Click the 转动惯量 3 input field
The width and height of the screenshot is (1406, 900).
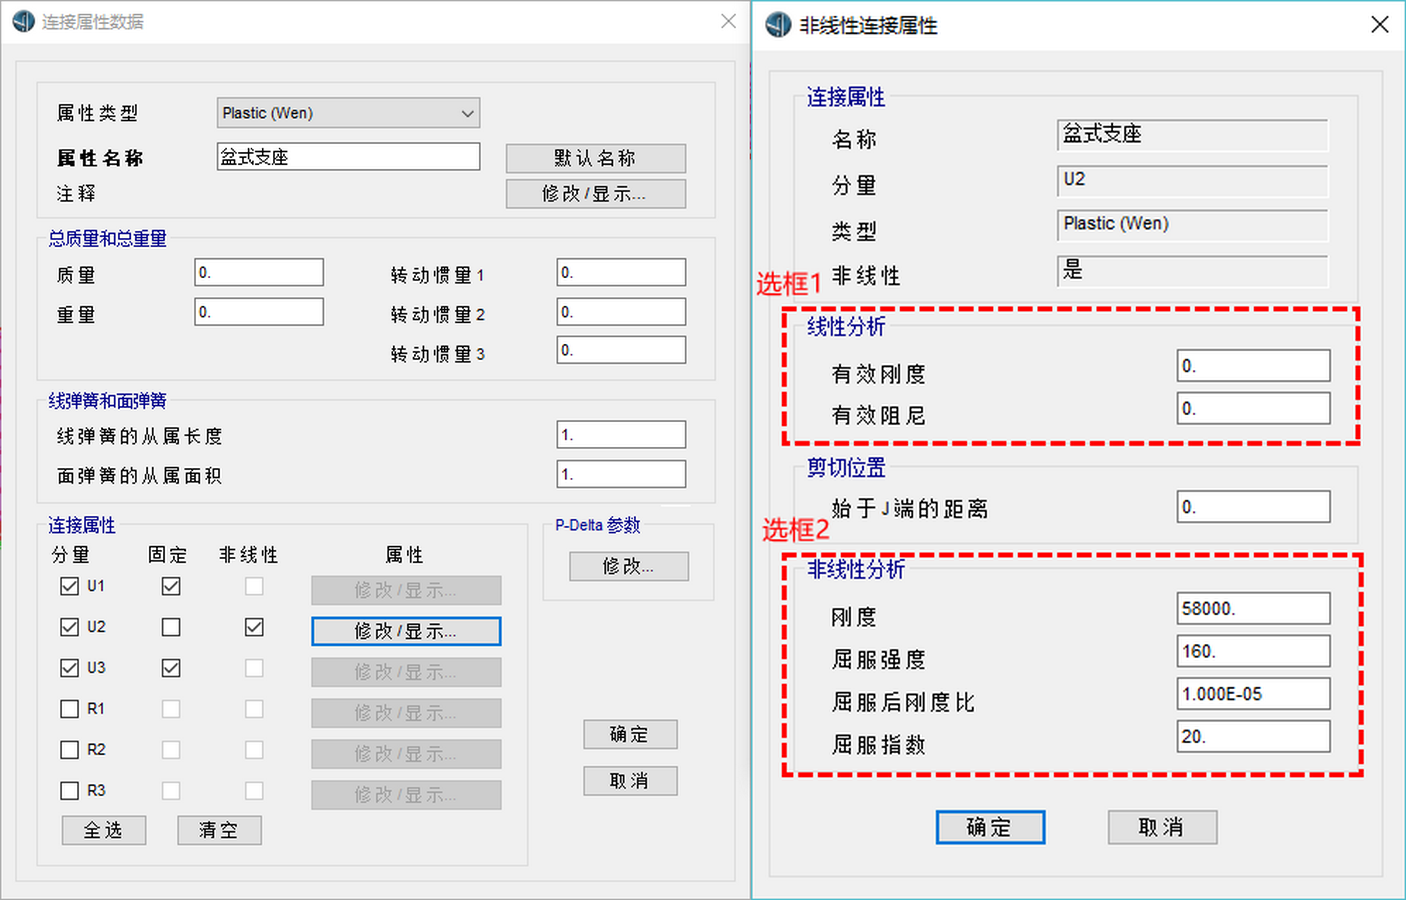(x=621, y=350)
